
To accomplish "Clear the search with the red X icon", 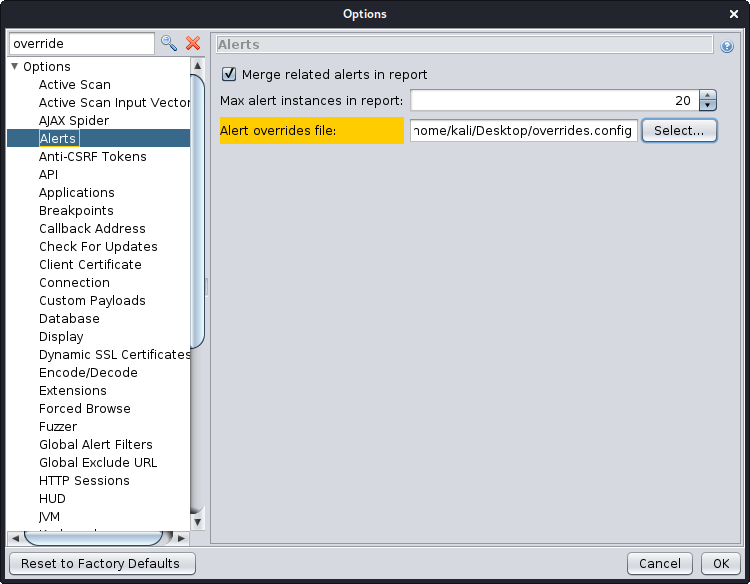I will [193, 44].
